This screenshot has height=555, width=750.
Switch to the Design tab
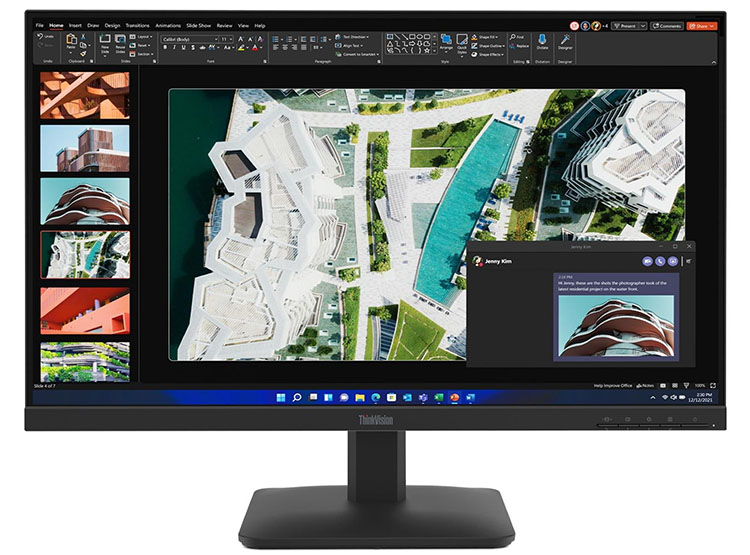pos(112,25)
